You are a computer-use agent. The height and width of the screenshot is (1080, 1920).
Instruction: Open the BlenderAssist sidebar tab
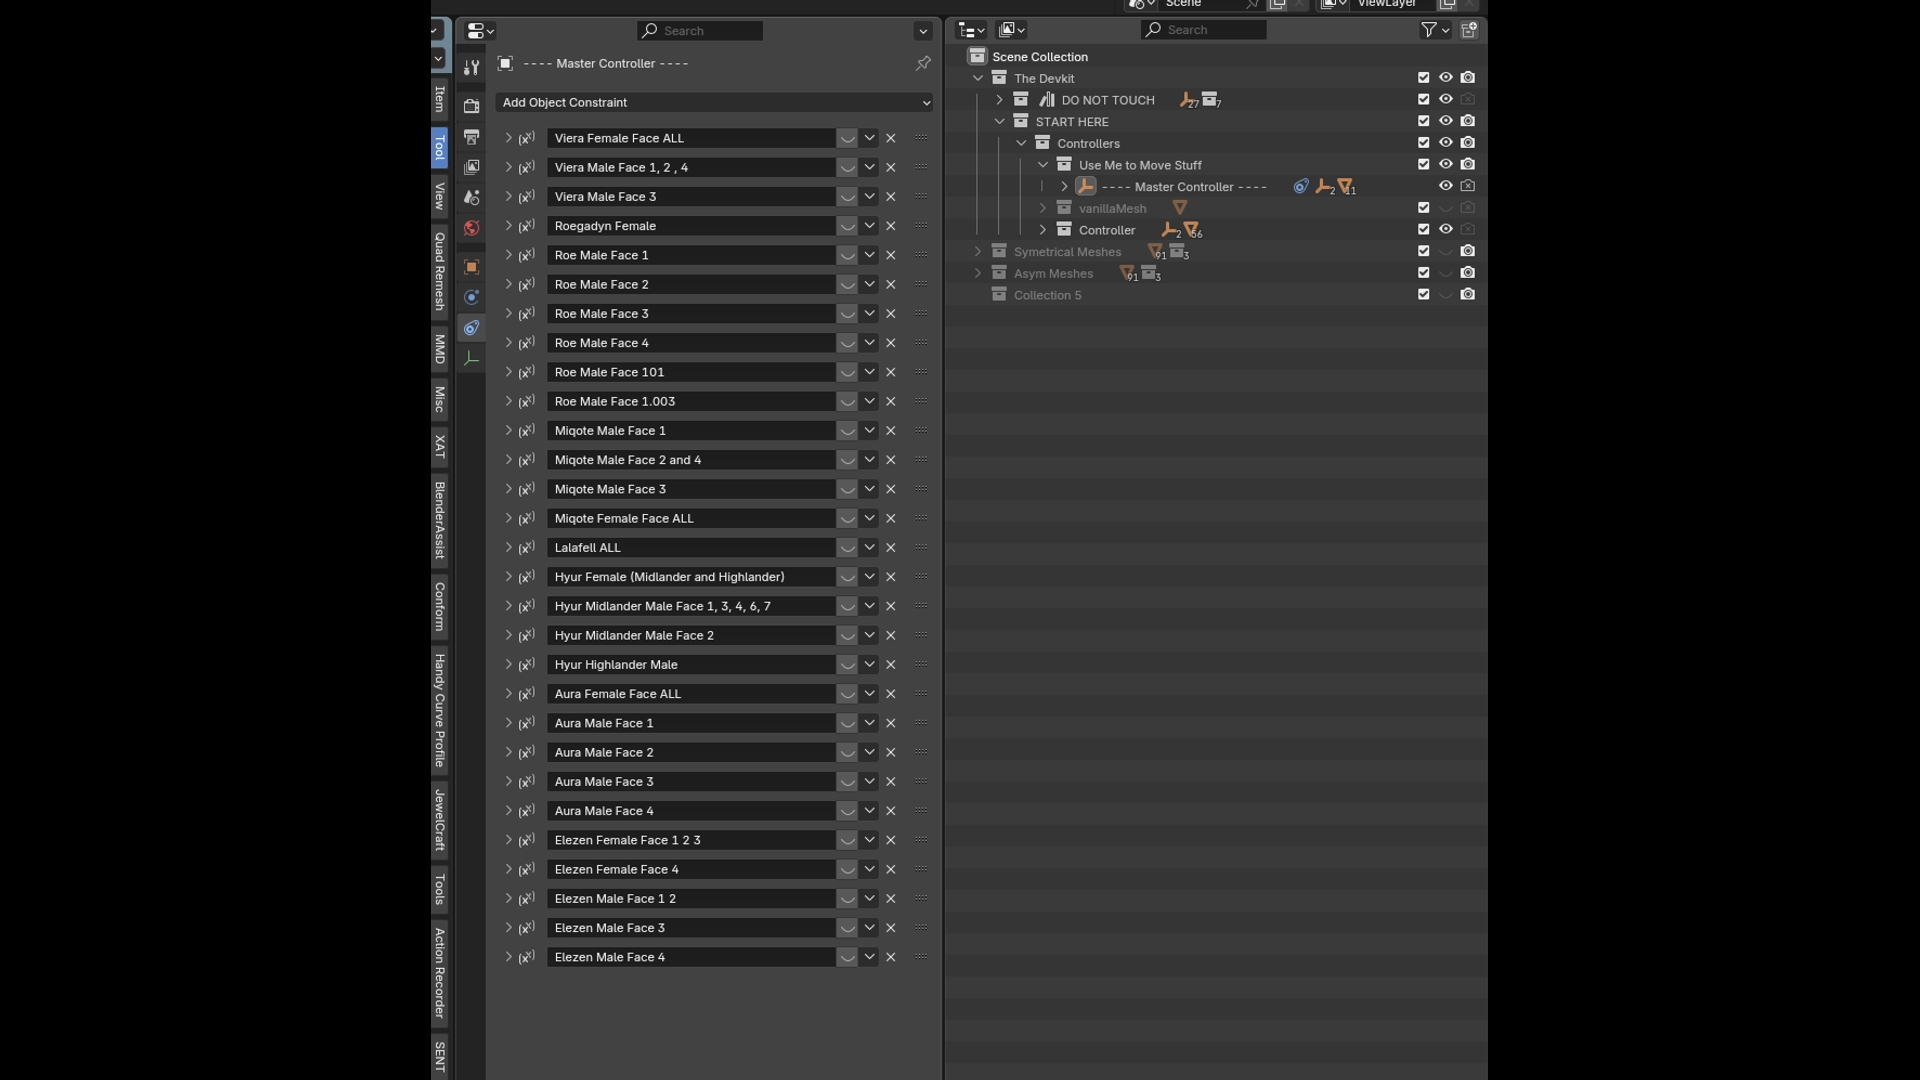(439, 519)
